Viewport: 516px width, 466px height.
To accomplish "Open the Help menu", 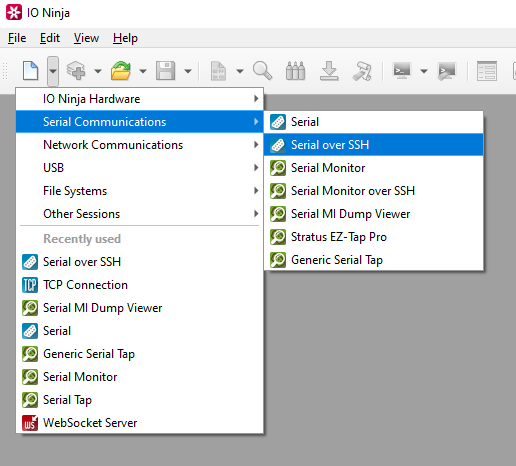I will click(x=125, y=38).
